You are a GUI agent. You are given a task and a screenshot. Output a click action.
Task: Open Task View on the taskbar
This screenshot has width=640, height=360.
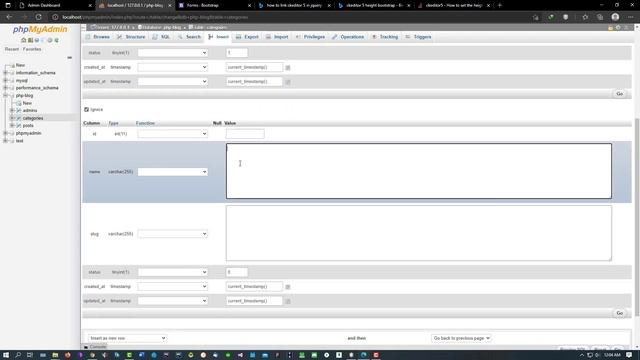[x=30, y=355]
